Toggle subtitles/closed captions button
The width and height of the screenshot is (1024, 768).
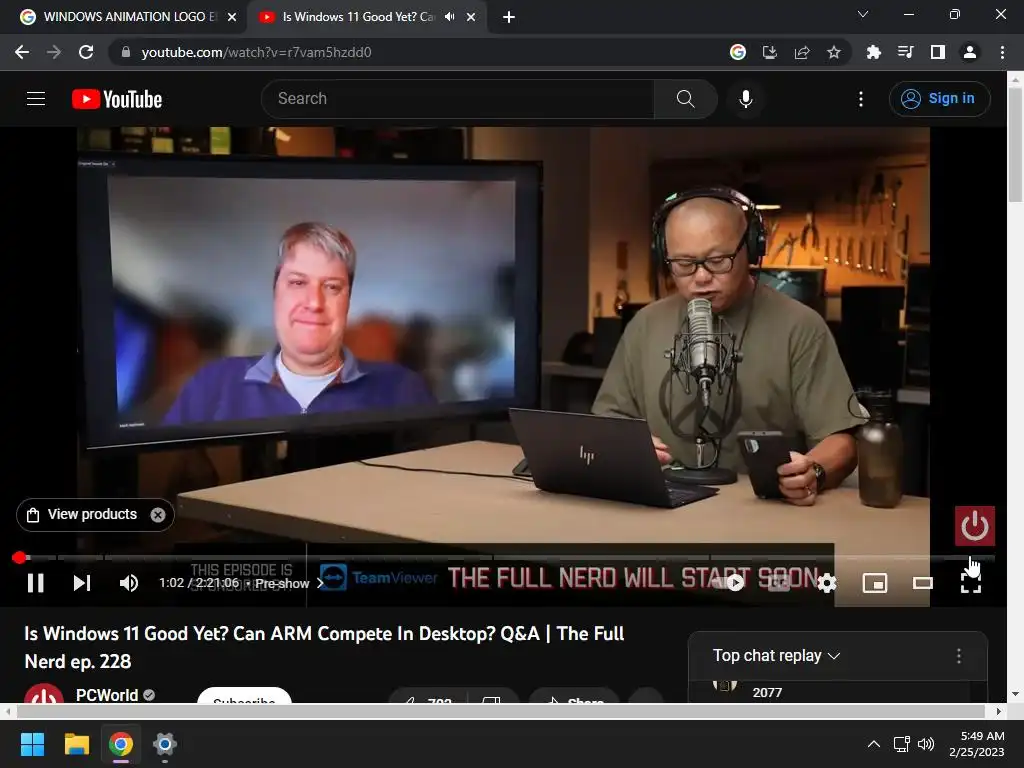pos(778,583)
